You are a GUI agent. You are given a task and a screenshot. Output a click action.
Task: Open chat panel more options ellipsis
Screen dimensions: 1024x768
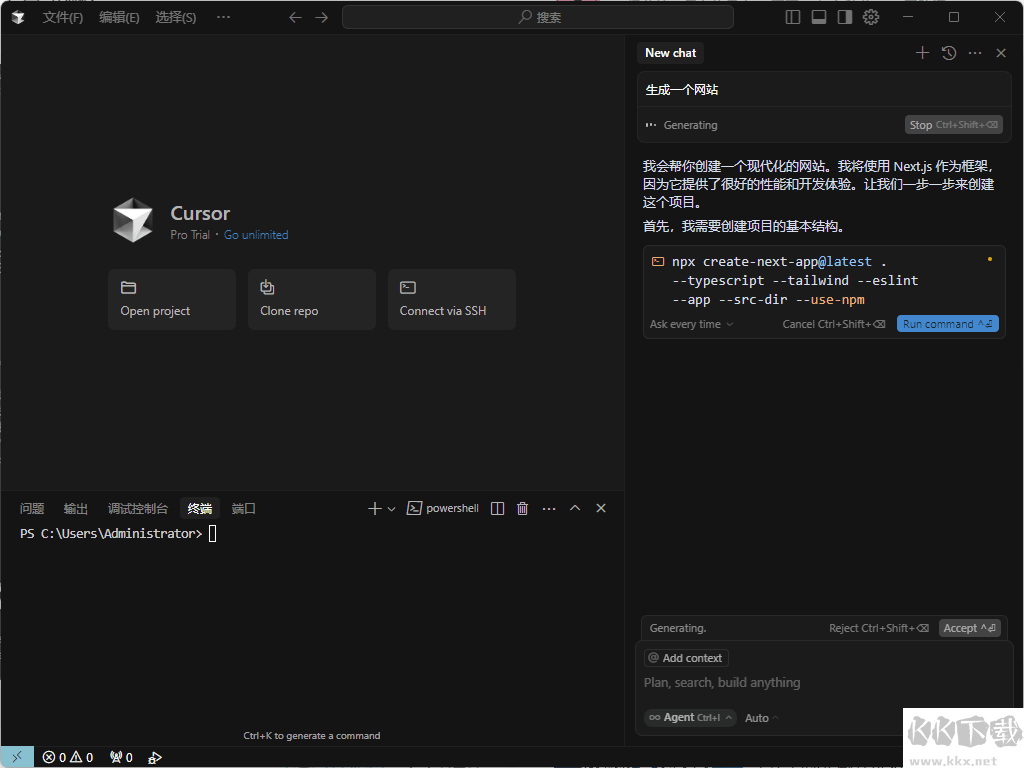975,53
